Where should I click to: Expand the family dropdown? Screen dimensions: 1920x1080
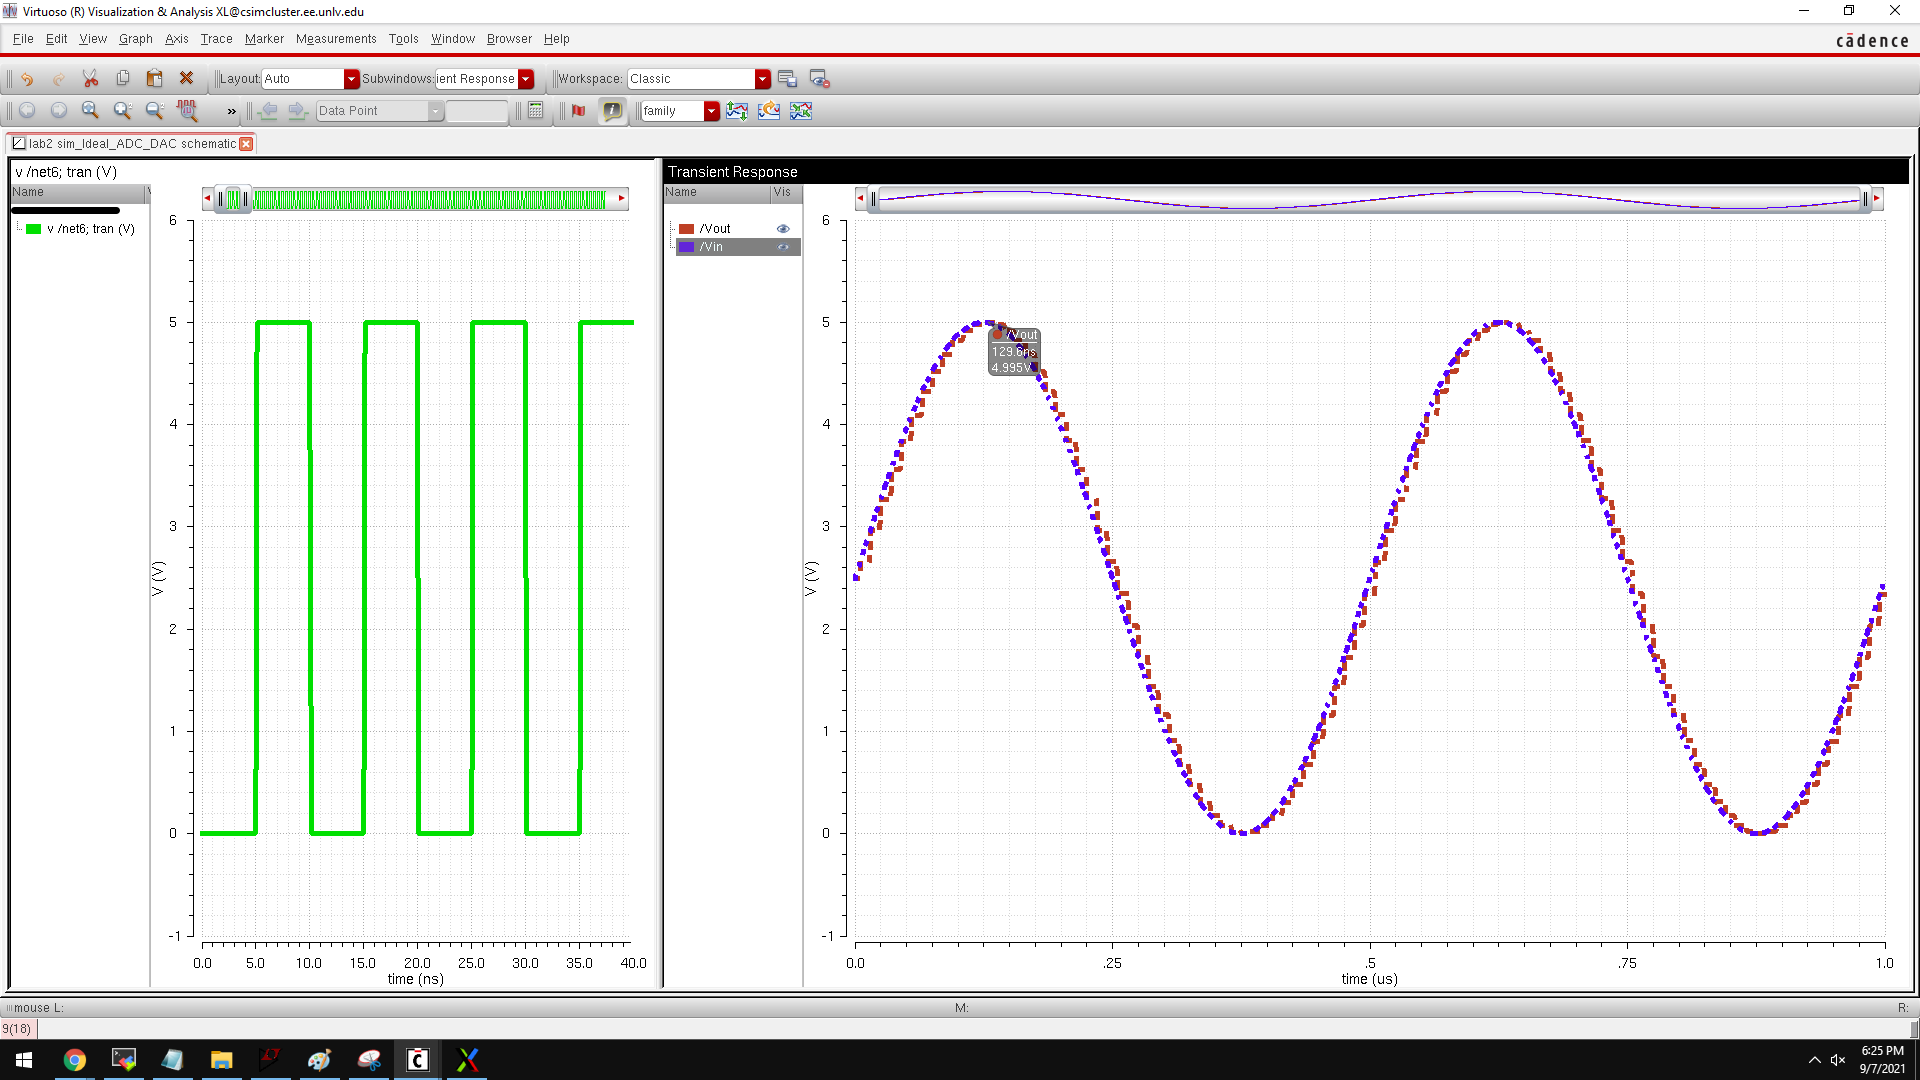tap(711, 111)
